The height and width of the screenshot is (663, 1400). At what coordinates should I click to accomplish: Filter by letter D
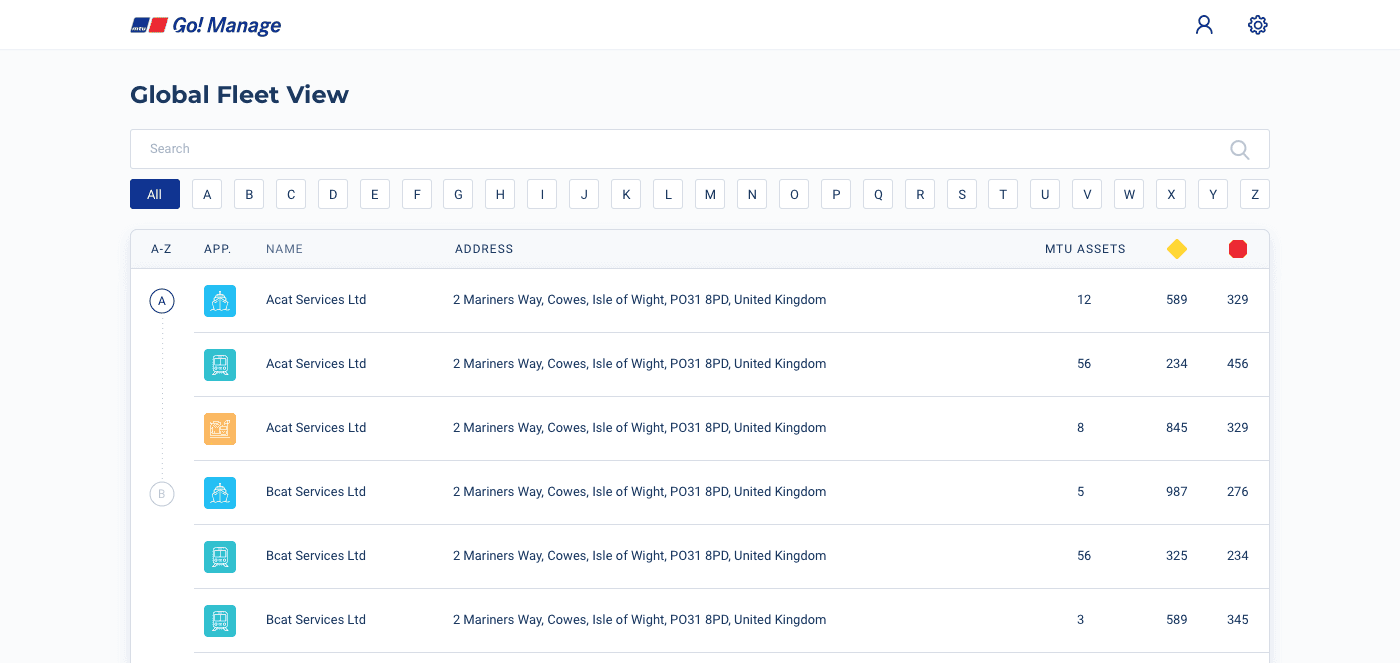[333, 194]
